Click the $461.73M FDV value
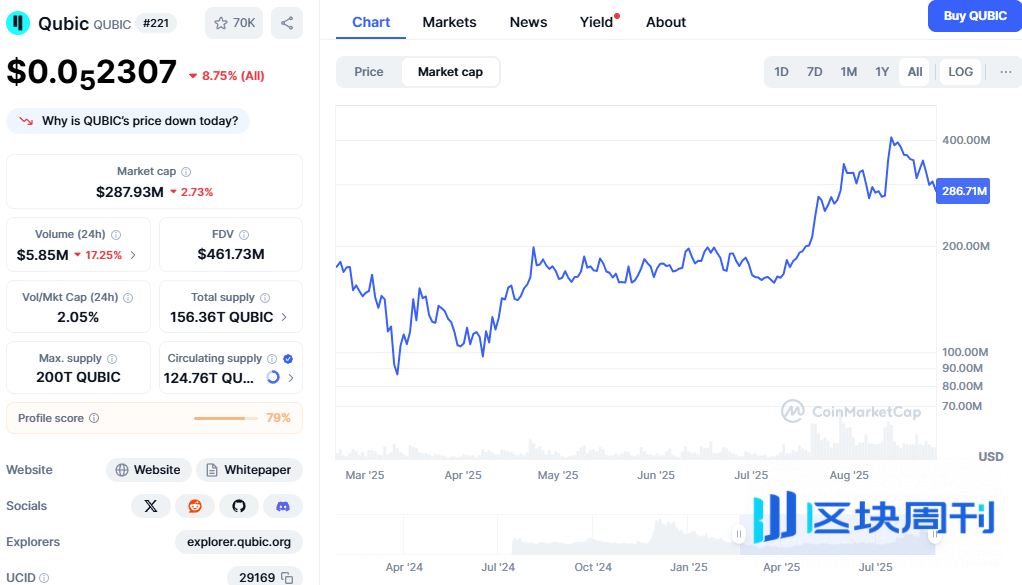 [231, 255]
